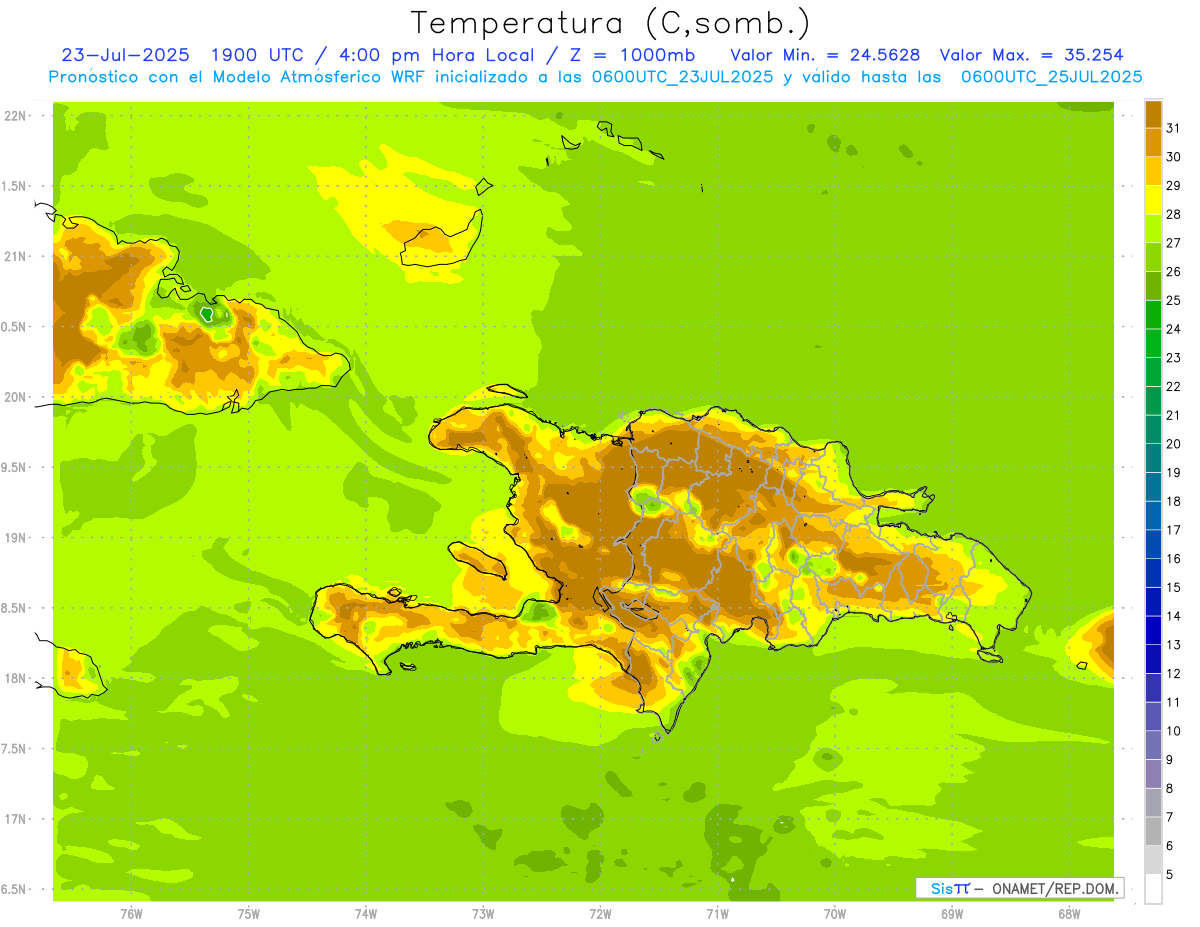Click the "76W" longitude axis label

pyautogui.click(x=131, y=914)
